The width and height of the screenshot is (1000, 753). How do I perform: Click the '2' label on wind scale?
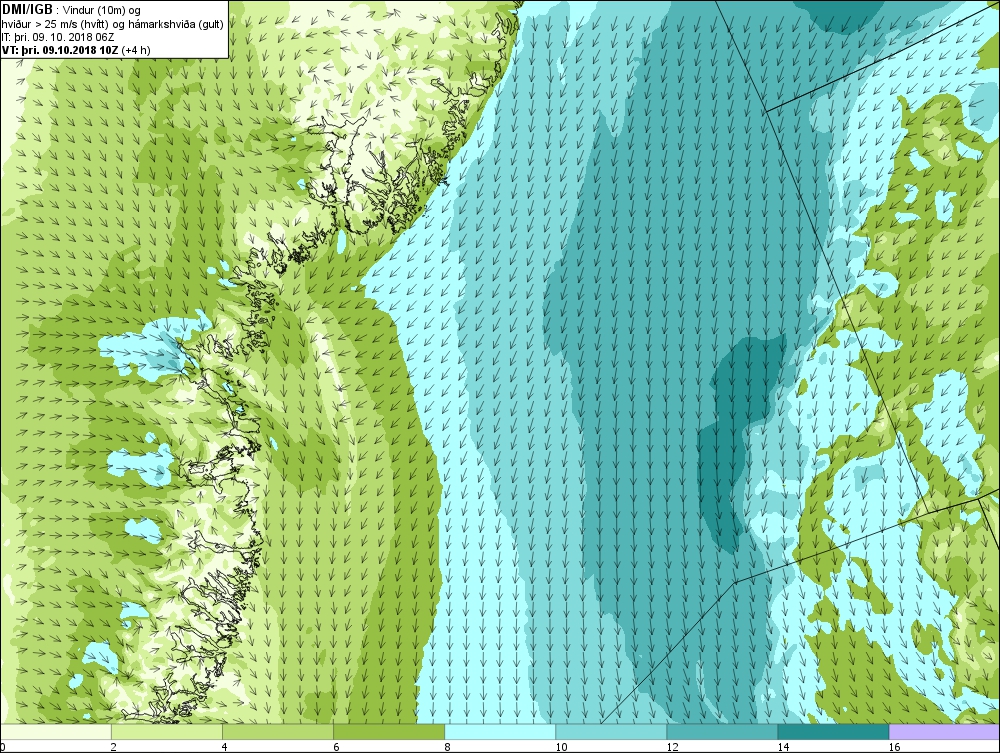114,747
